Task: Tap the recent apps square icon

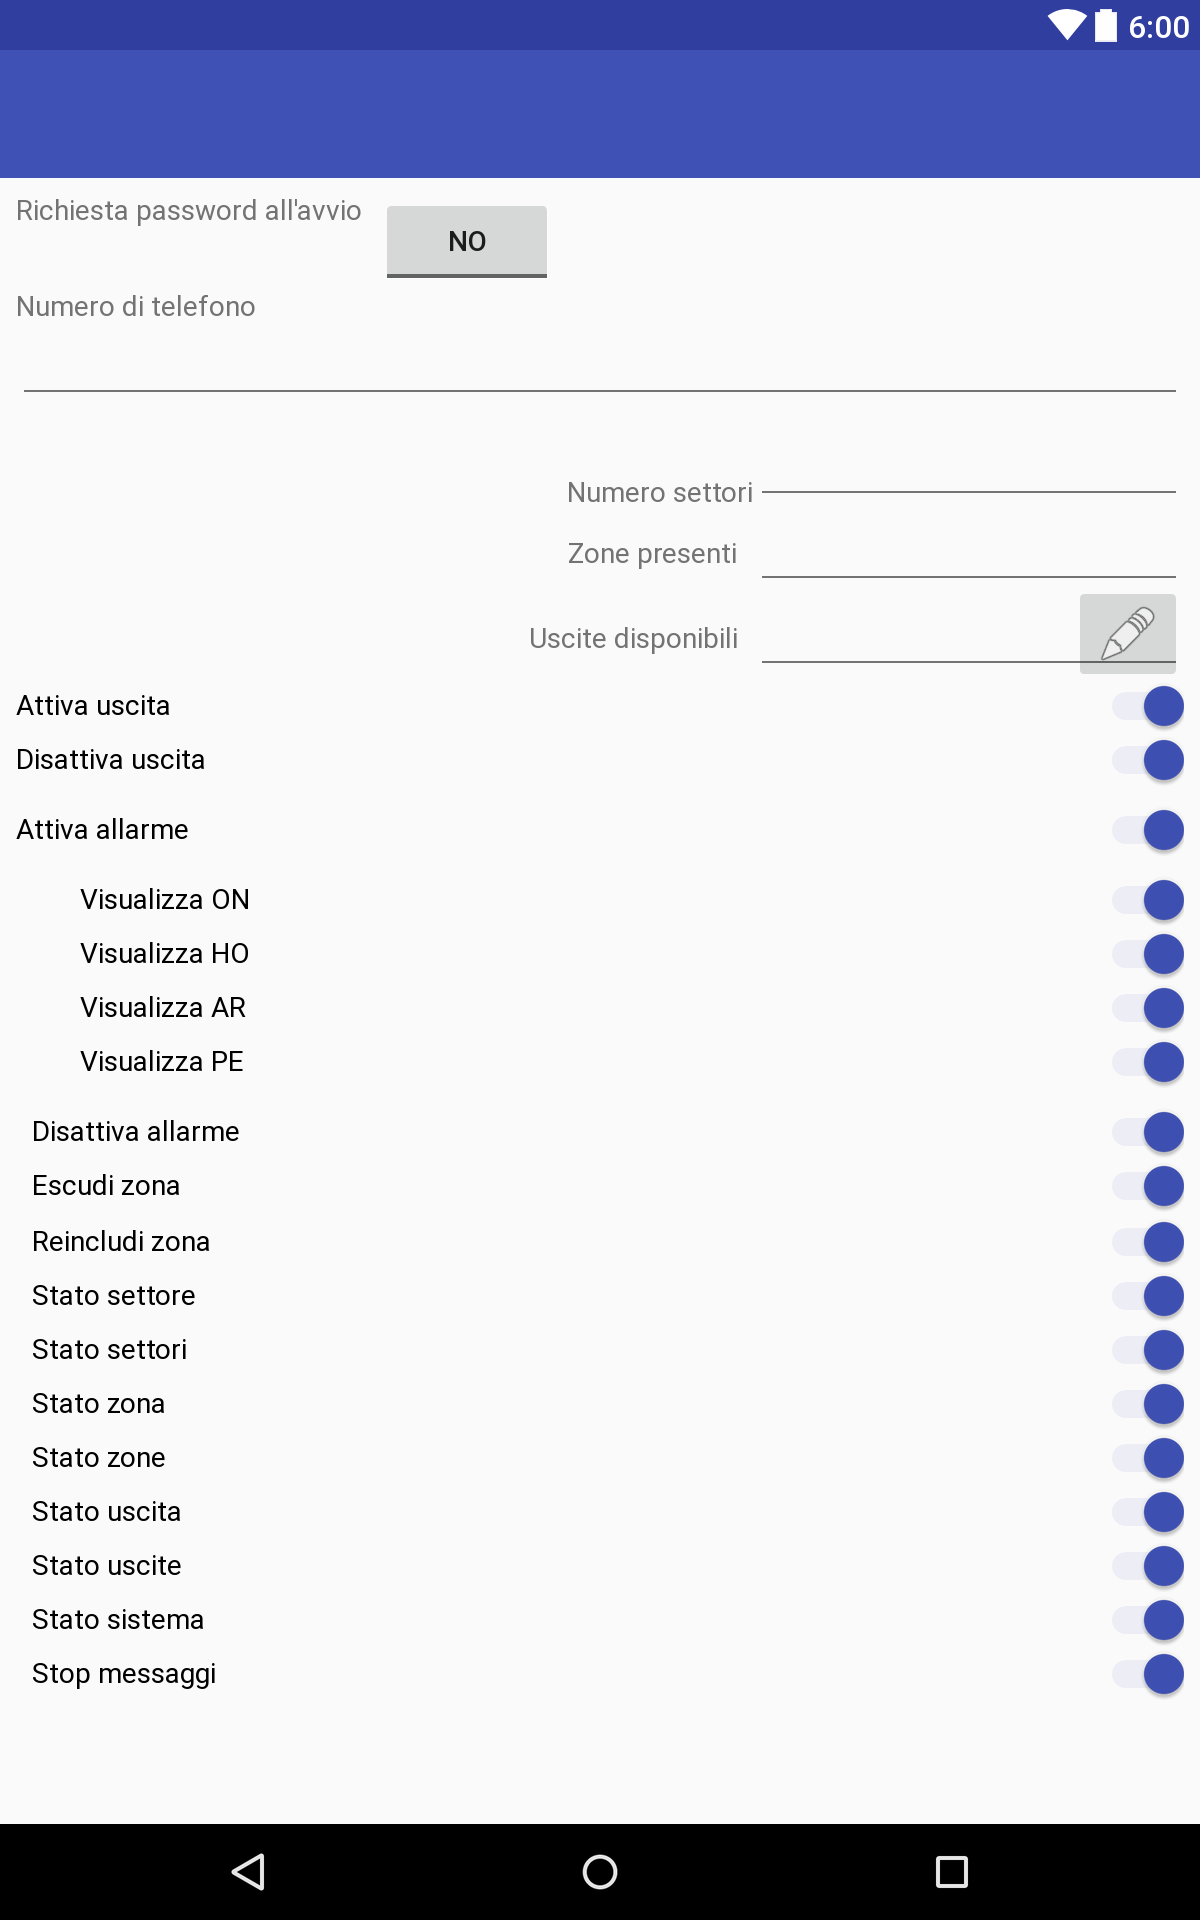Action: coord(951,1871)
